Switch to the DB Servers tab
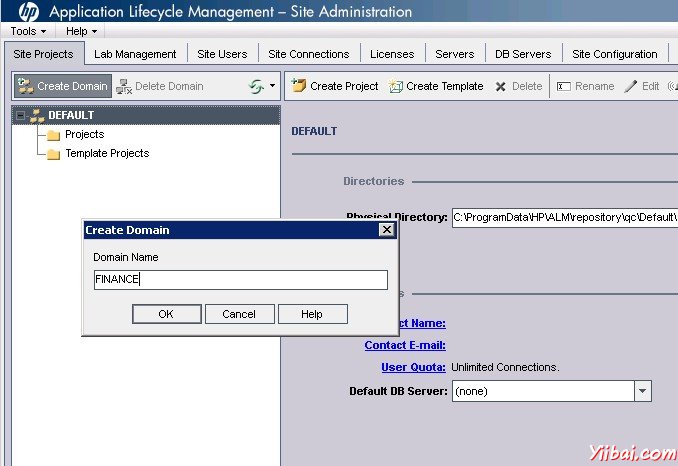The height and width of the screenshot is (466, 678). pos(523,54)
